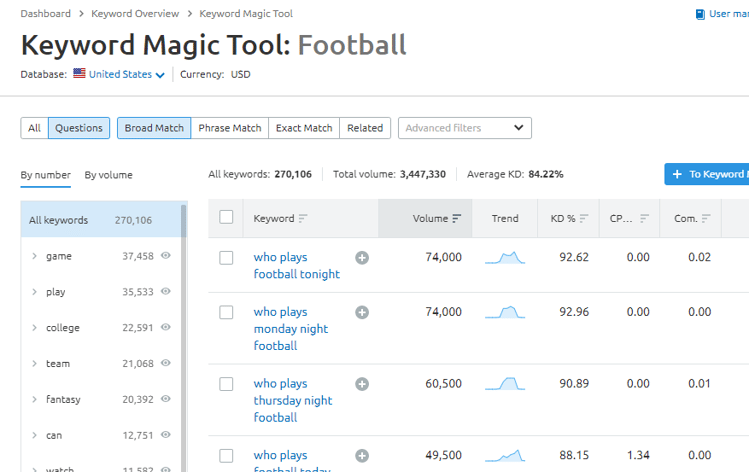The height and width of the screenshot is (472, 749).
Task: Click the average KD 84.22% value
Action: point(546,174)
